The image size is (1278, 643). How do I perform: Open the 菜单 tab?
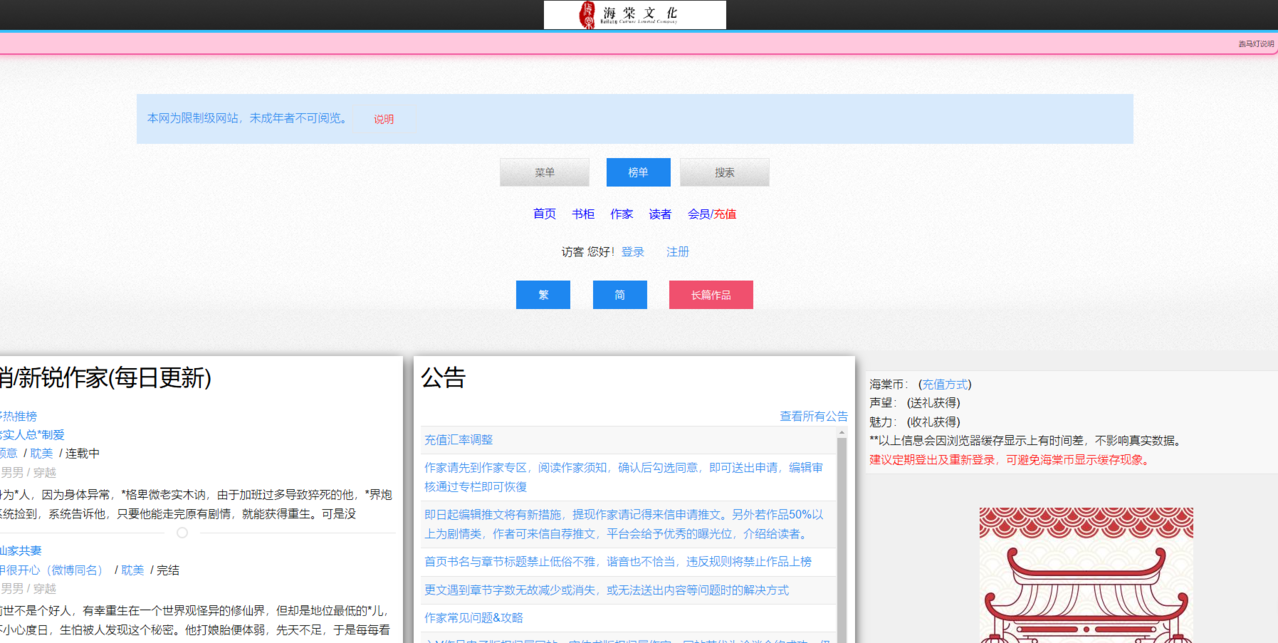(x=544, y=171)
